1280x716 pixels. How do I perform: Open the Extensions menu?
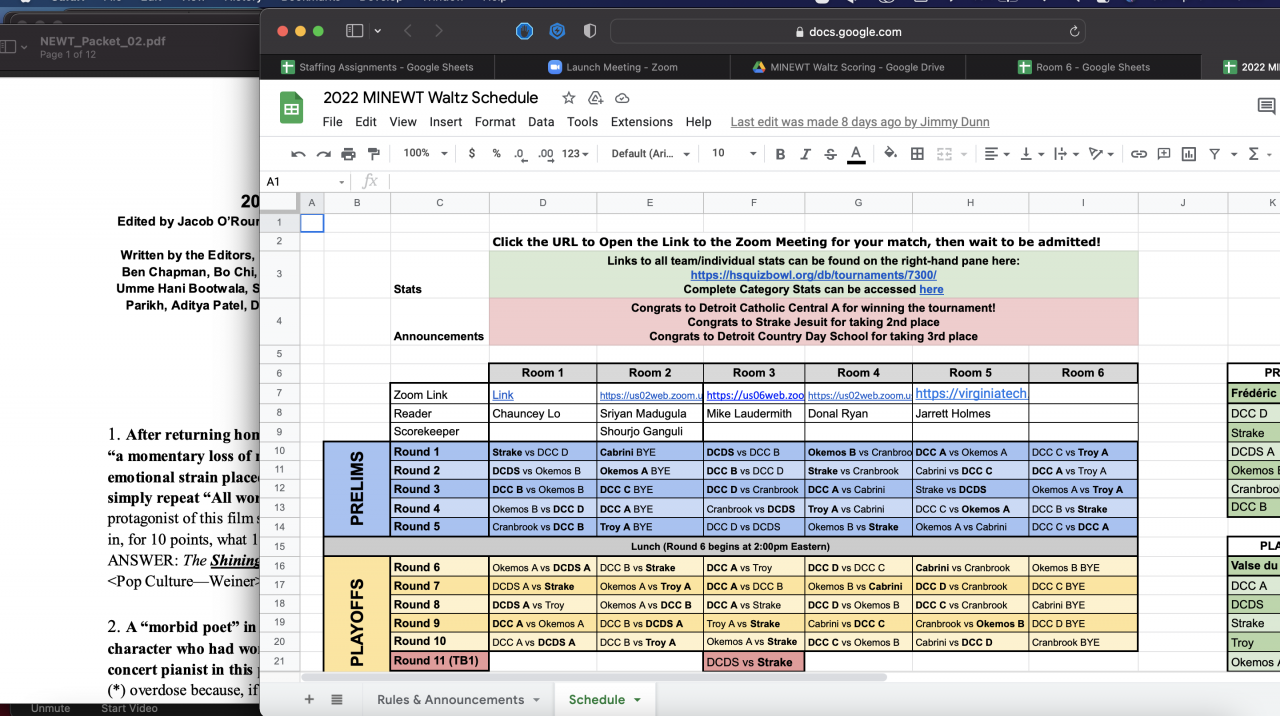point(642,122)
